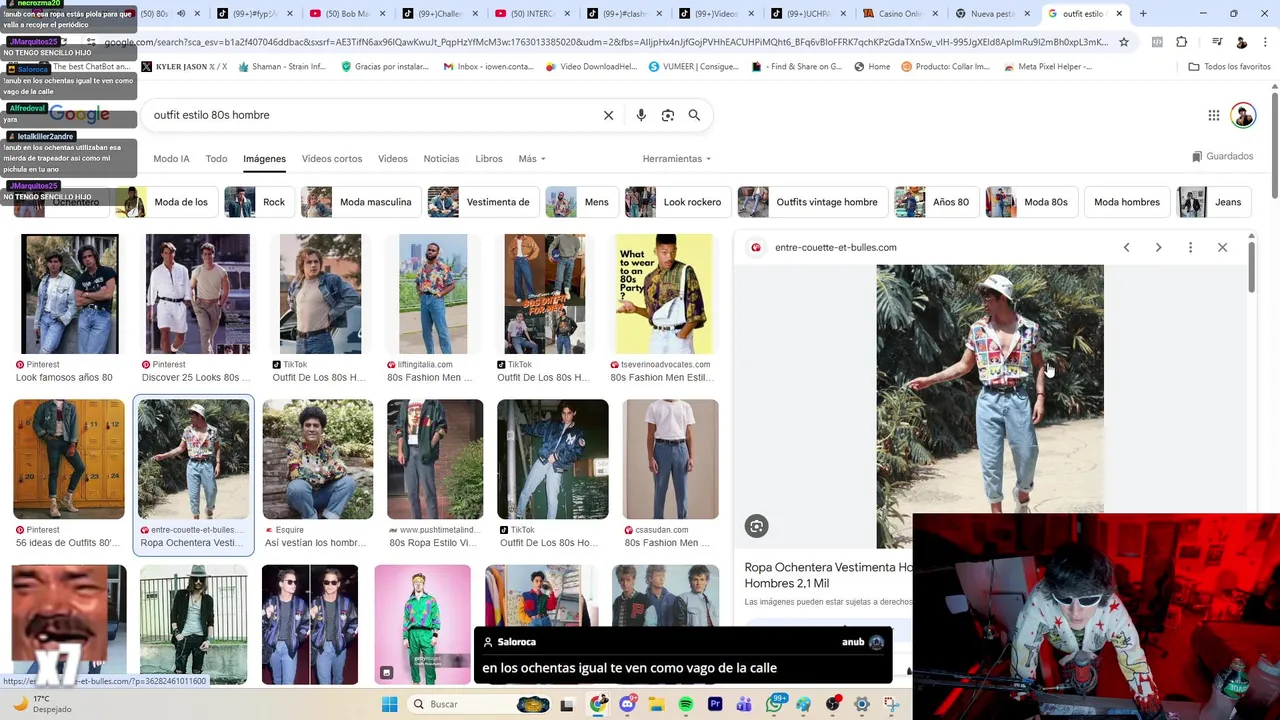Open Chrome extensions puzzle icon
The image size is (1280, 720).
(x=1181, y=42)
